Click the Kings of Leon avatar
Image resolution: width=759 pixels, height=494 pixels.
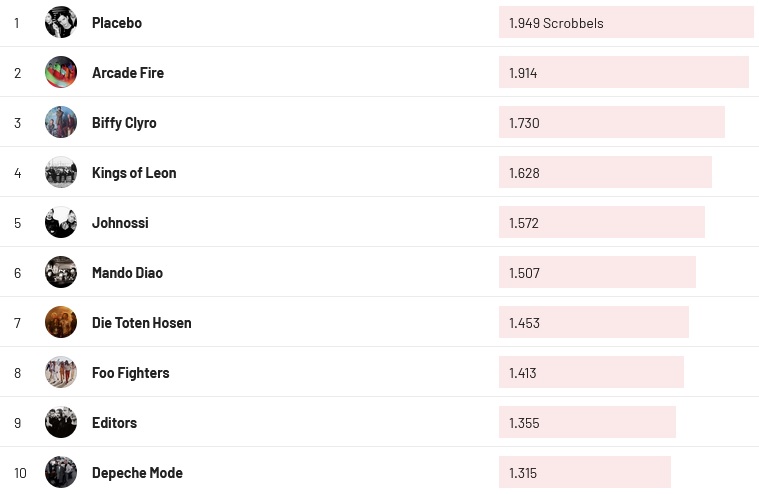[x=61, y=172]
